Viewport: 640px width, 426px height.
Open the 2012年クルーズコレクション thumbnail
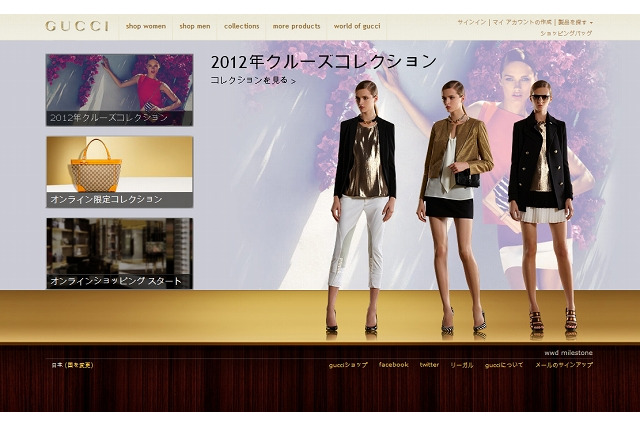tap(120, 90)
